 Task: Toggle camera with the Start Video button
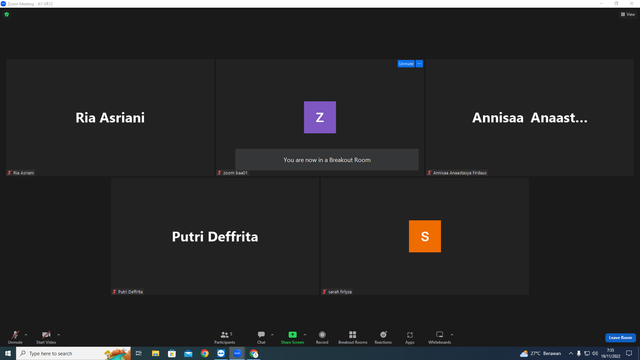pyautogui.click(x=46, y=337)
